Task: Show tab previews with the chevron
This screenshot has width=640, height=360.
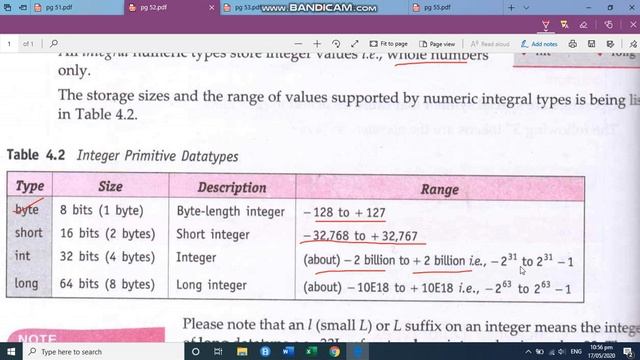Action: (x=526, y=7)
